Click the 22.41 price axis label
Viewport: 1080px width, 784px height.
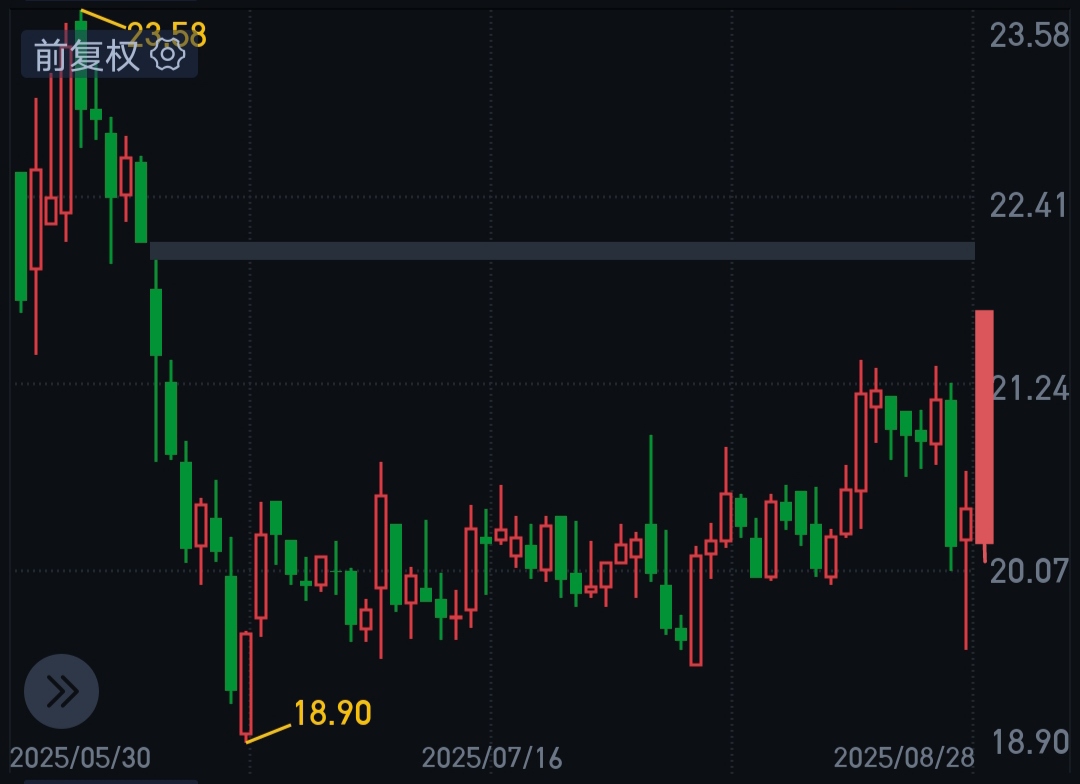click(x=1029, y=205)
